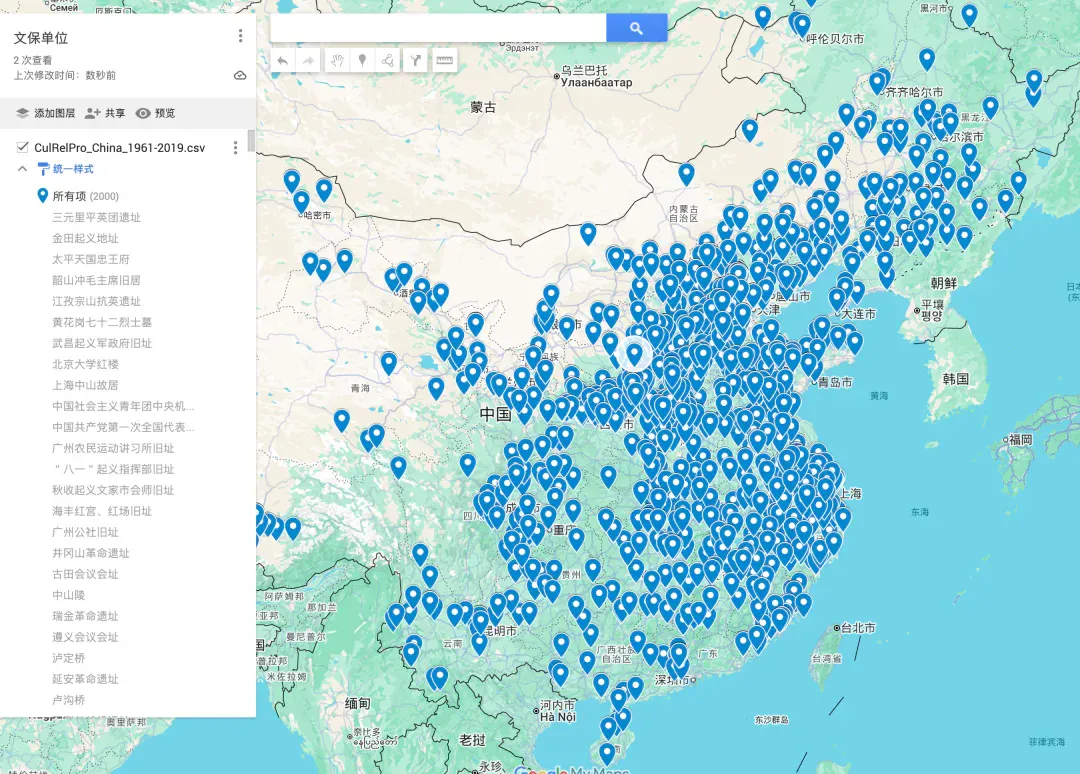Screen dimensions: 1080x774
Task: Select 北京大学红楼 in the list
Action: pos(85,364)
